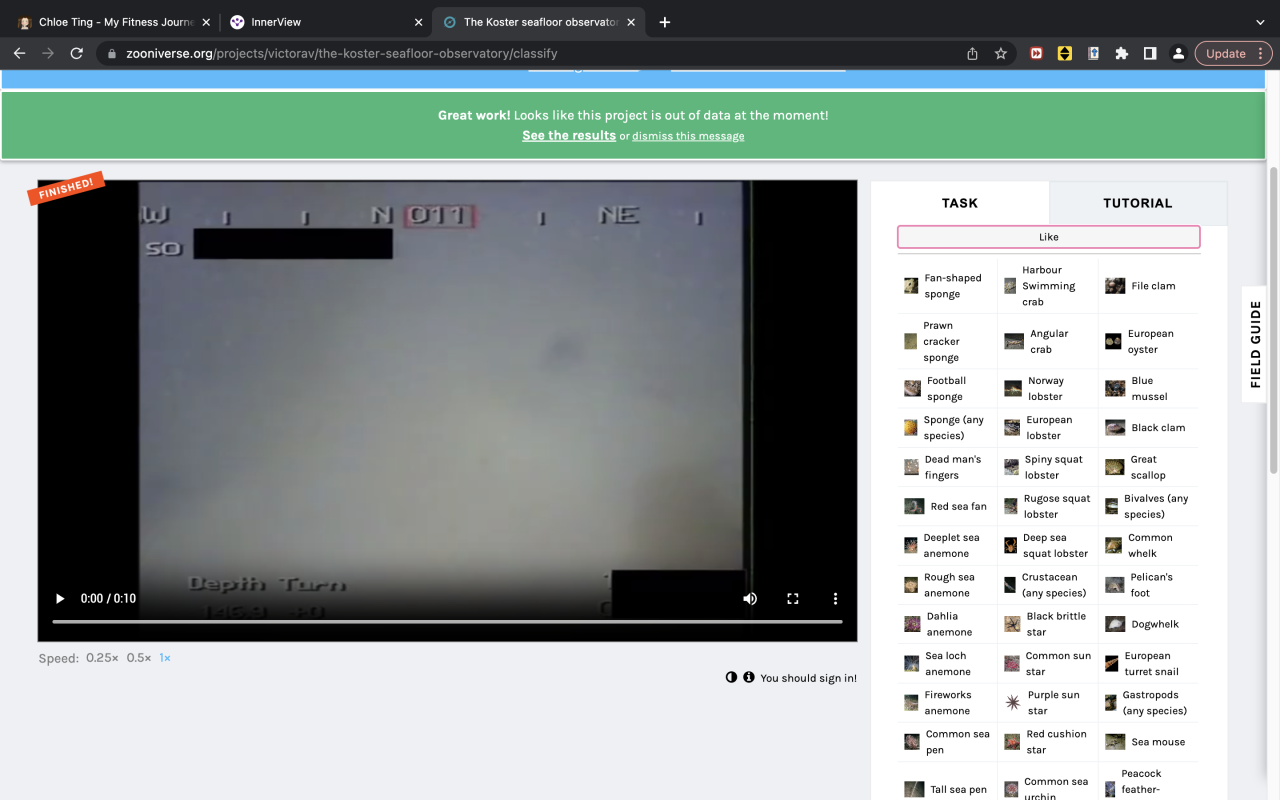Select Gastropods (any species)
The image size is (1280, 800).
[1148, 702]
